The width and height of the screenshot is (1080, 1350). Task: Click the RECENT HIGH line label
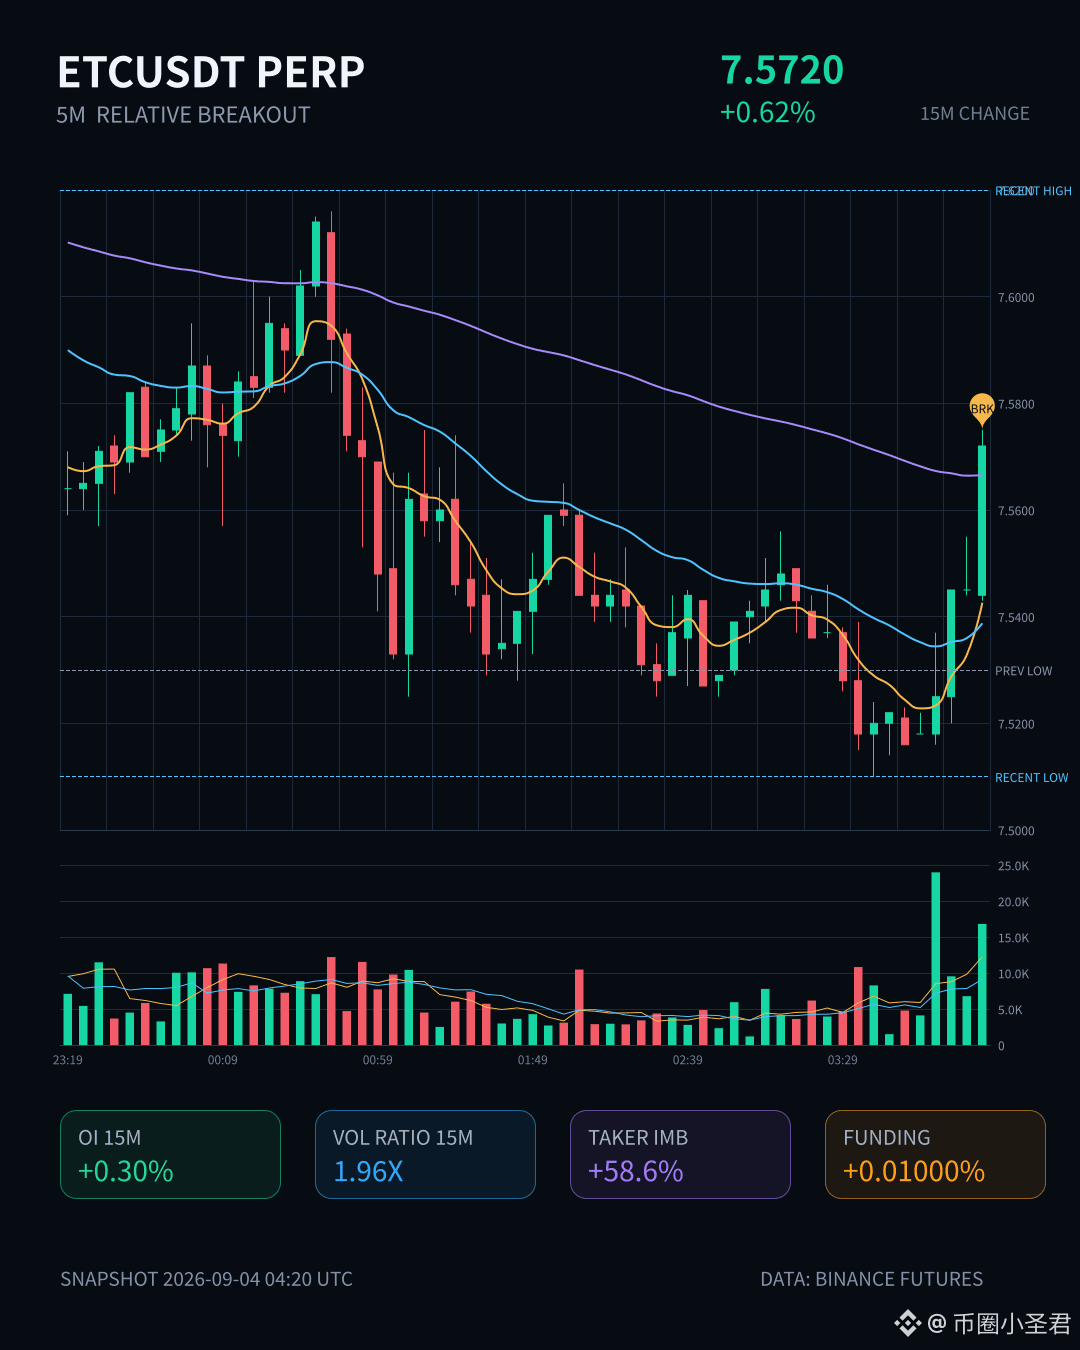coord(1033,191)
